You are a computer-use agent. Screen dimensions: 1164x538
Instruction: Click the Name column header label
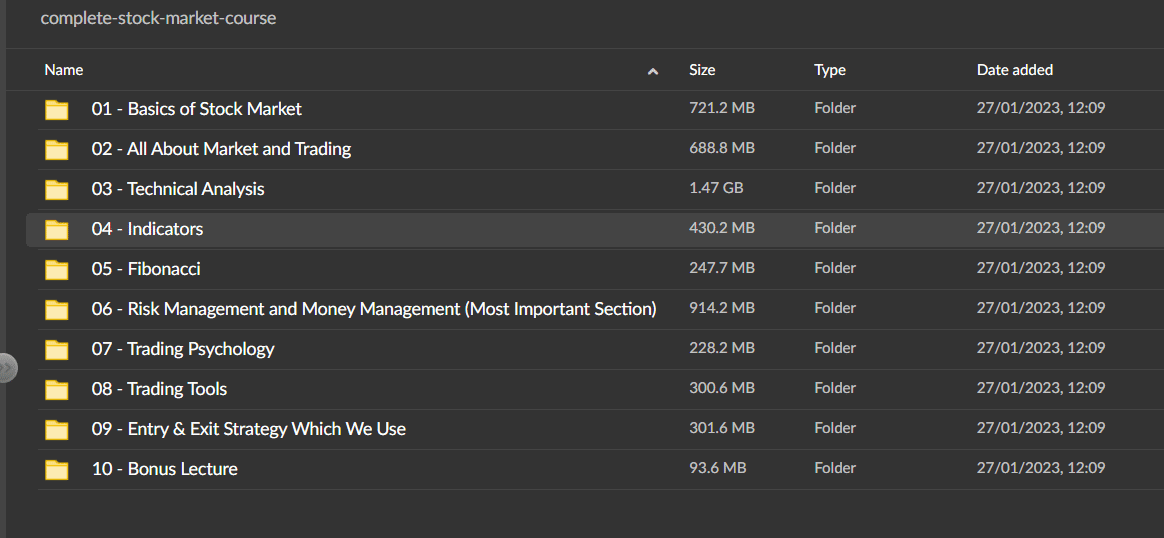point(64,70)
